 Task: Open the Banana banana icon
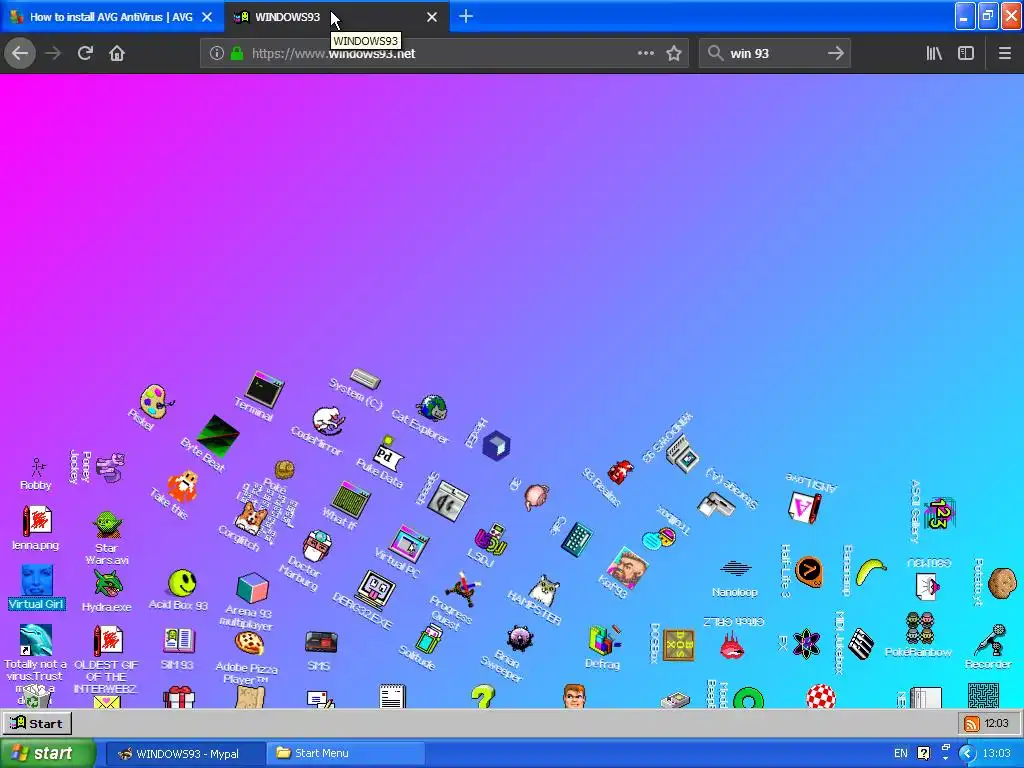pos(871,571)
